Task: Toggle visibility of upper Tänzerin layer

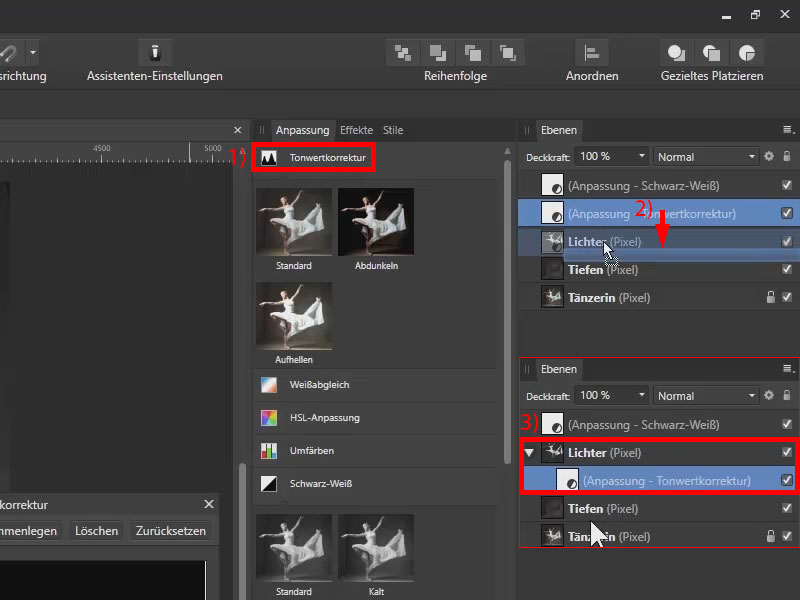Action: point(787,297)
